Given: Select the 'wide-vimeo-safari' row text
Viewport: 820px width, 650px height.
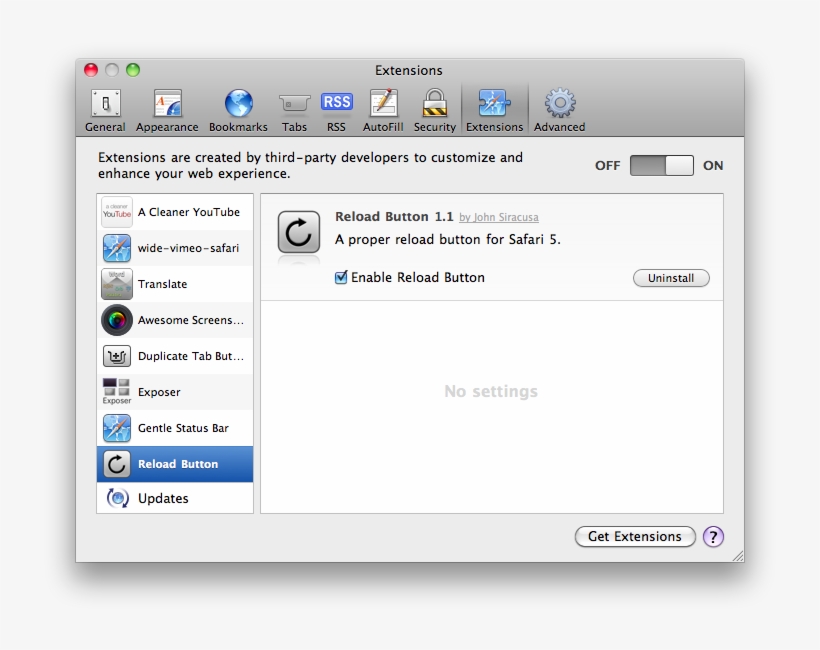Looking at the screenshot, I should pos(188,248).
